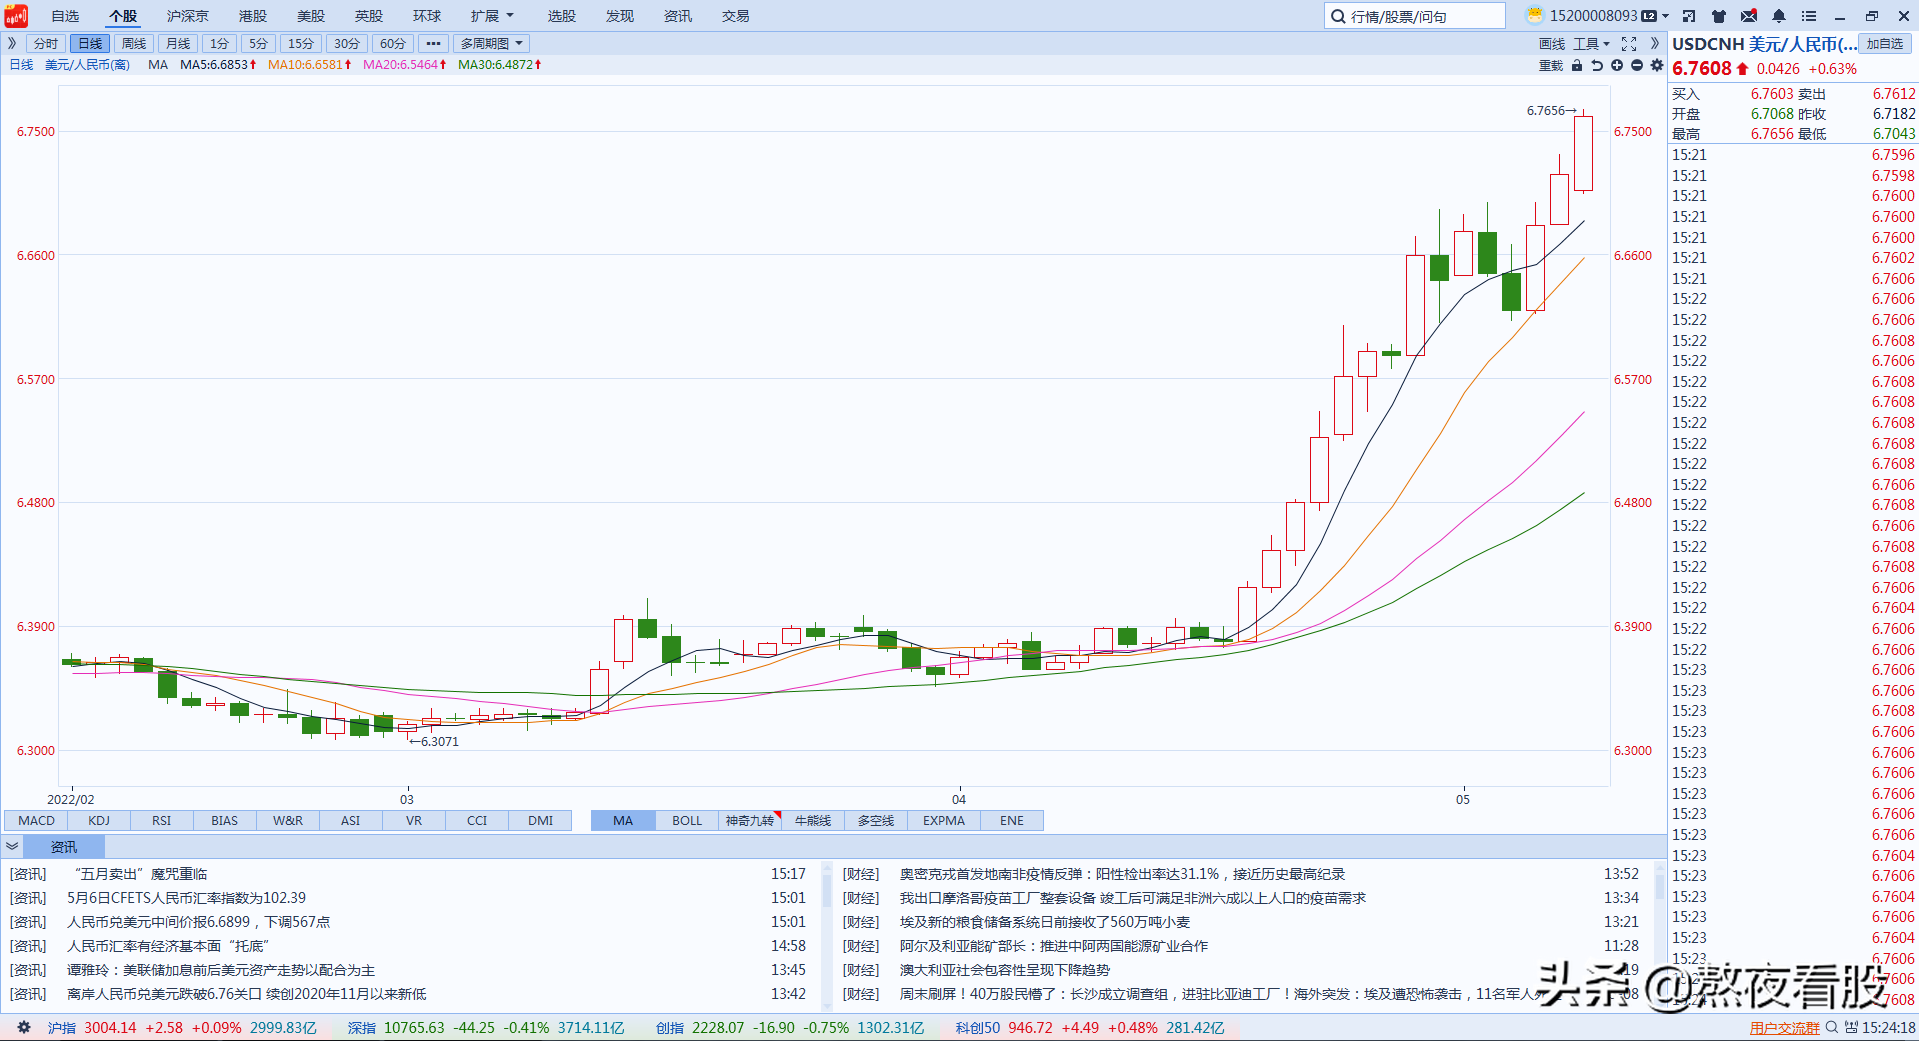This screenshot has height=1041, width=1919.
Task: Zoom in chart with plus icon
Action: point(1617,66)
